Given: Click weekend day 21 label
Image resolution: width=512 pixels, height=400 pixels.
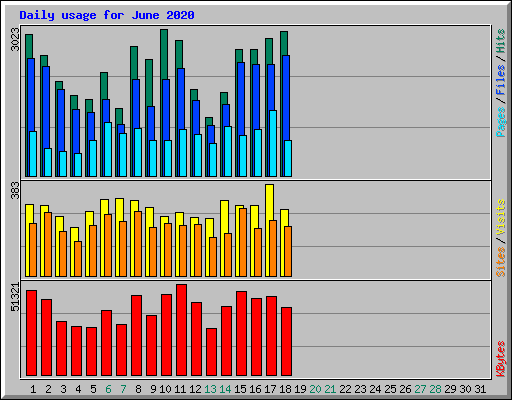Looking at the screenshot, I should click(330, 389).
